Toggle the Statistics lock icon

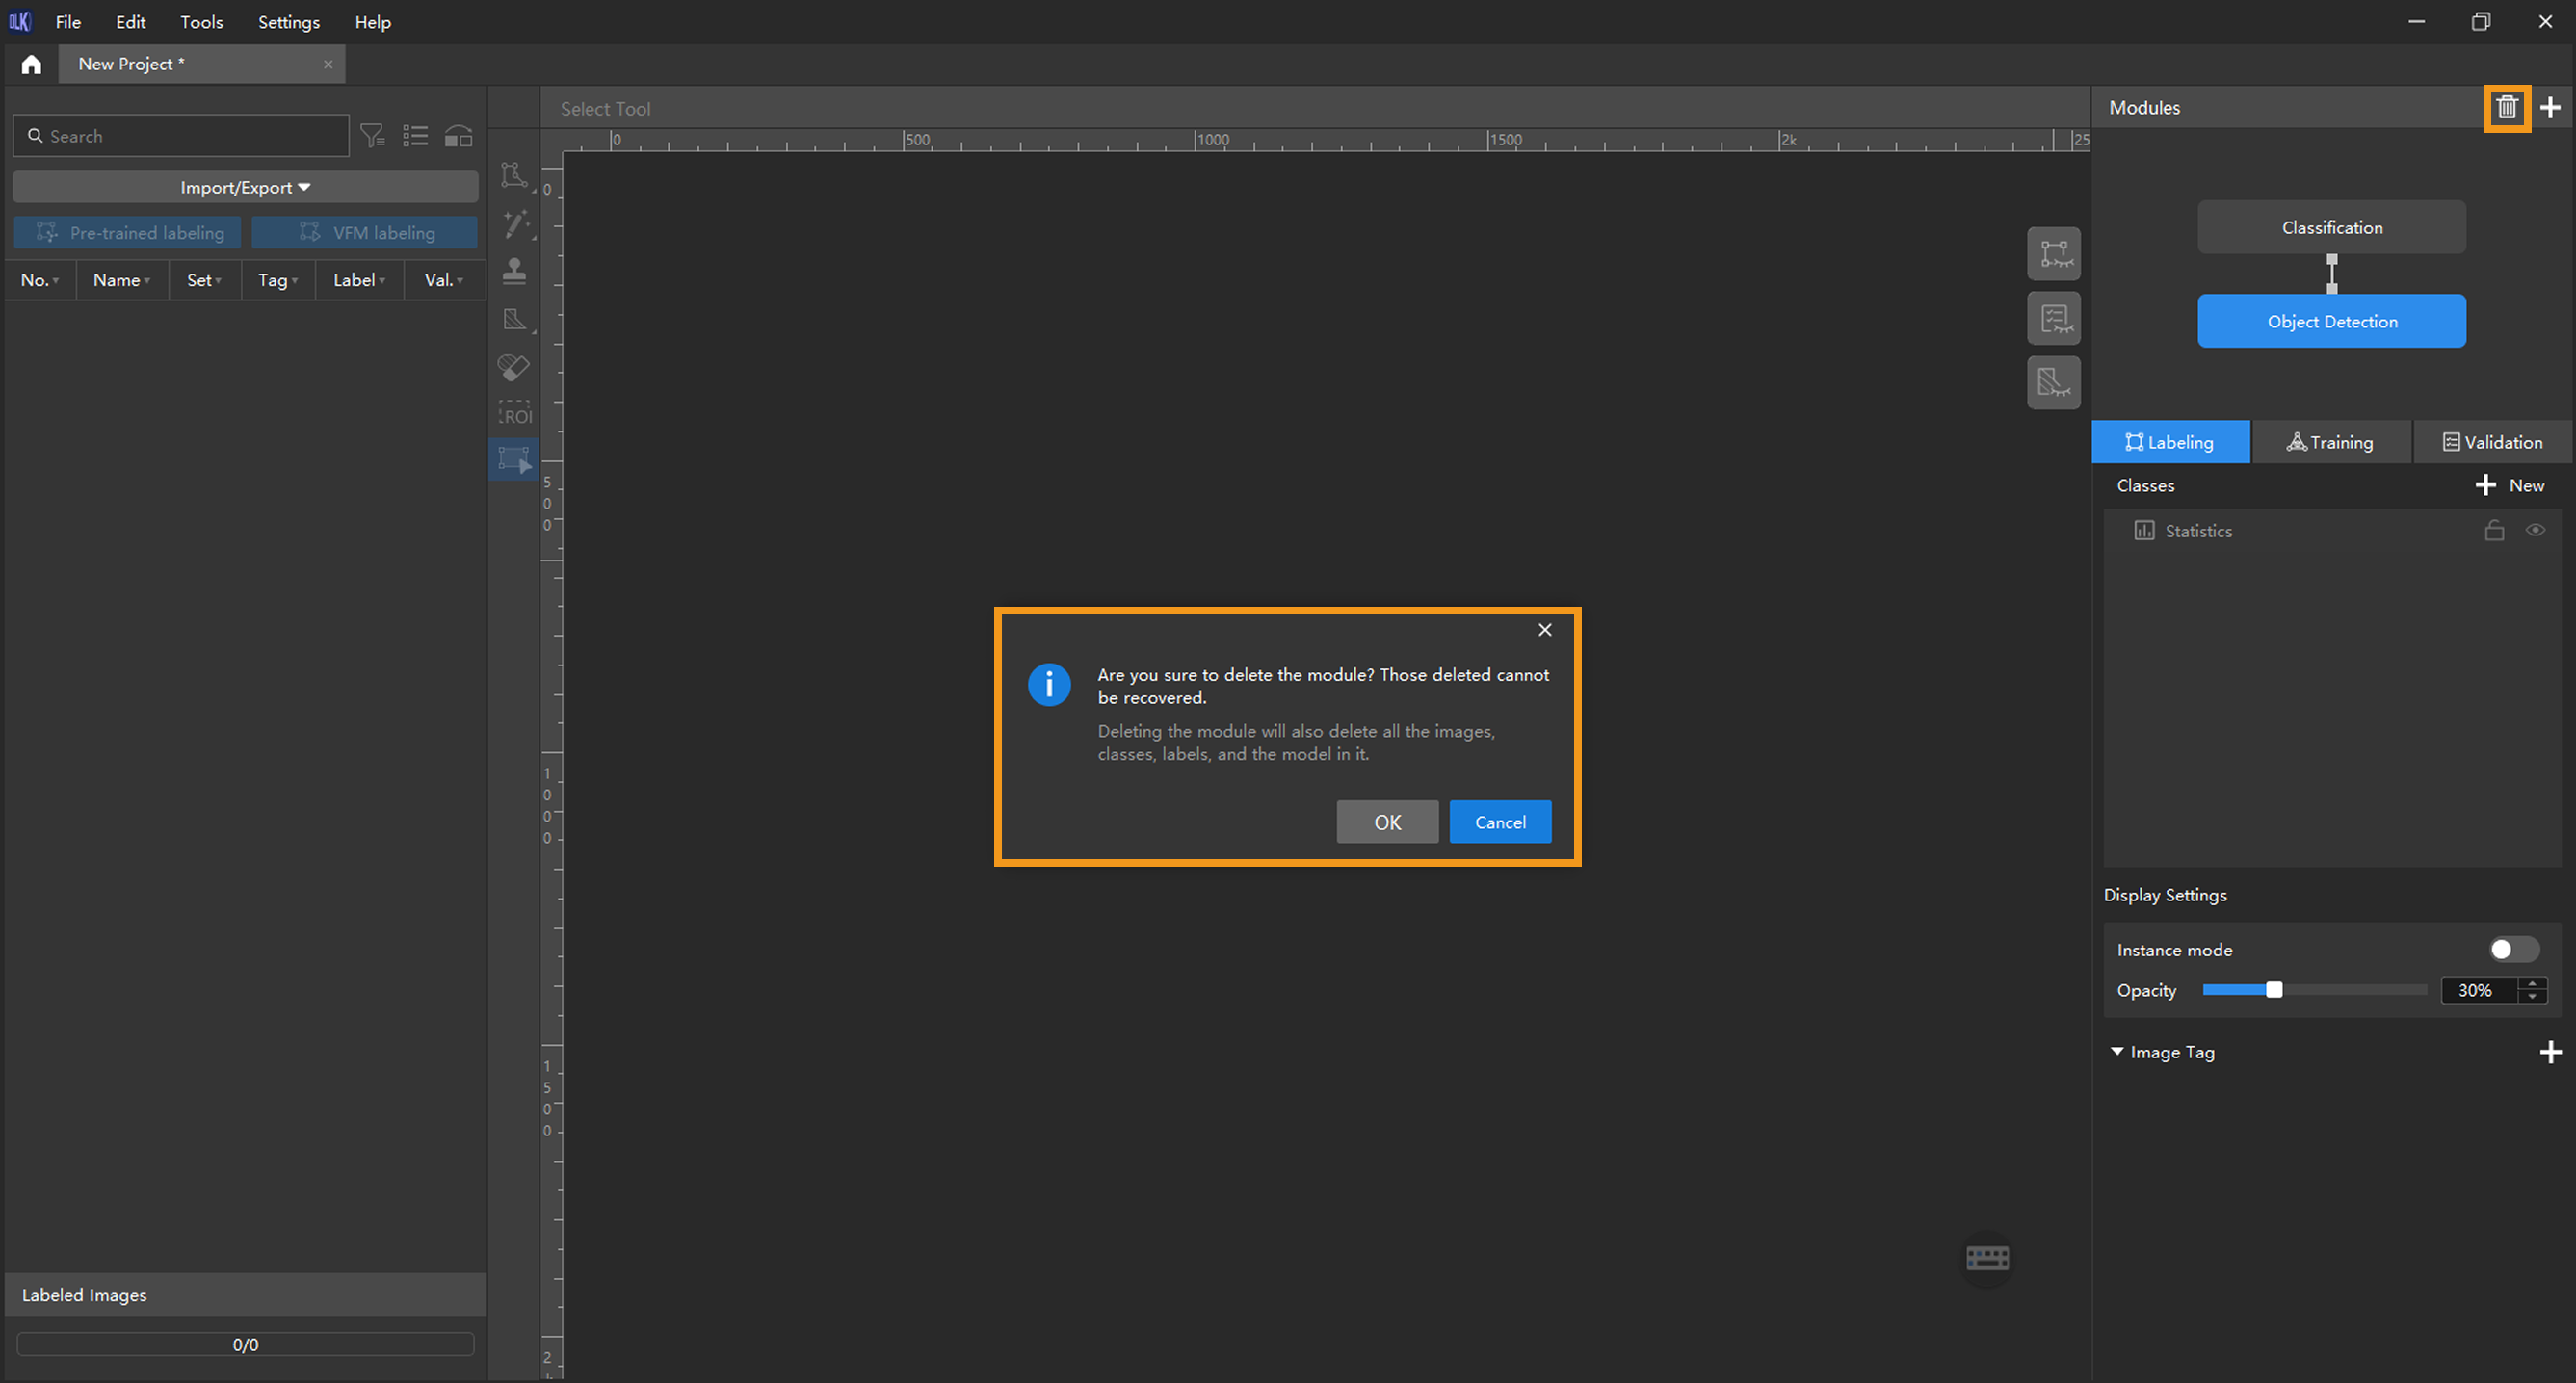point(2494,530)
